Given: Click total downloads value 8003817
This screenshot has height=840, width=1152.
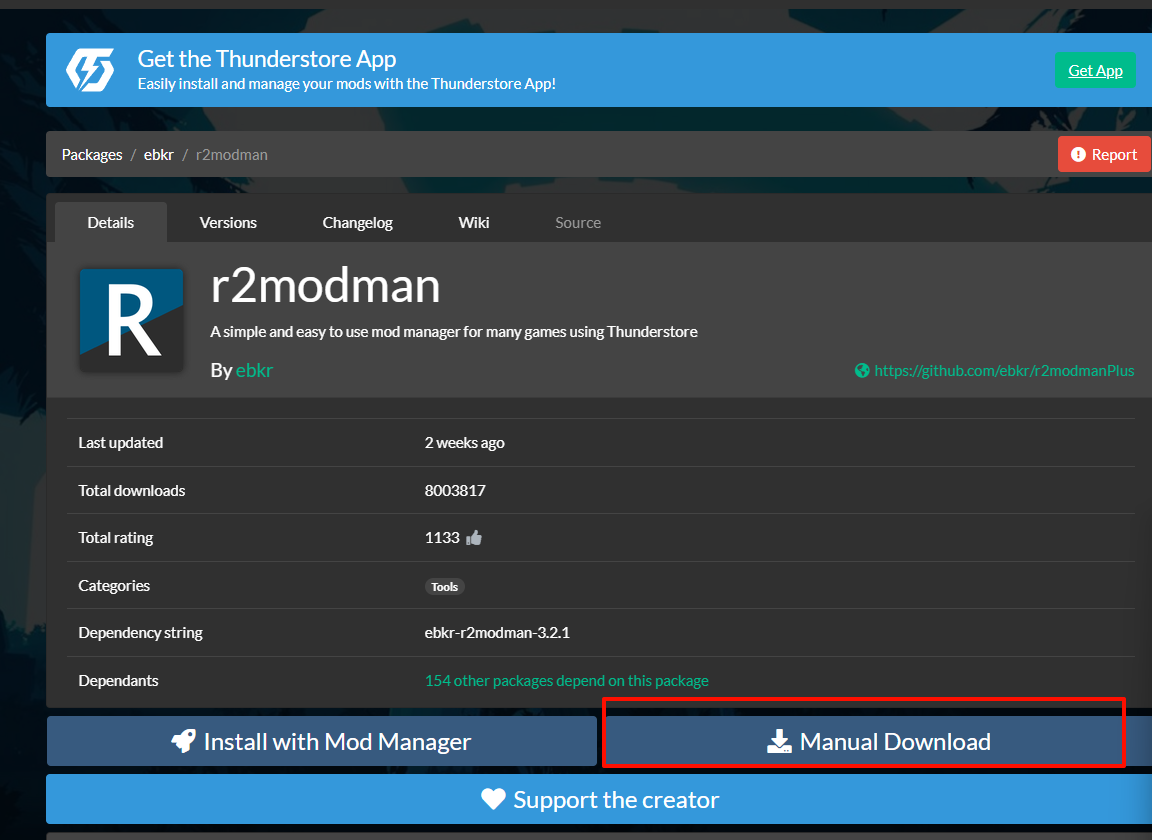Looking at the screenshot, I should [x=455, y=490].
